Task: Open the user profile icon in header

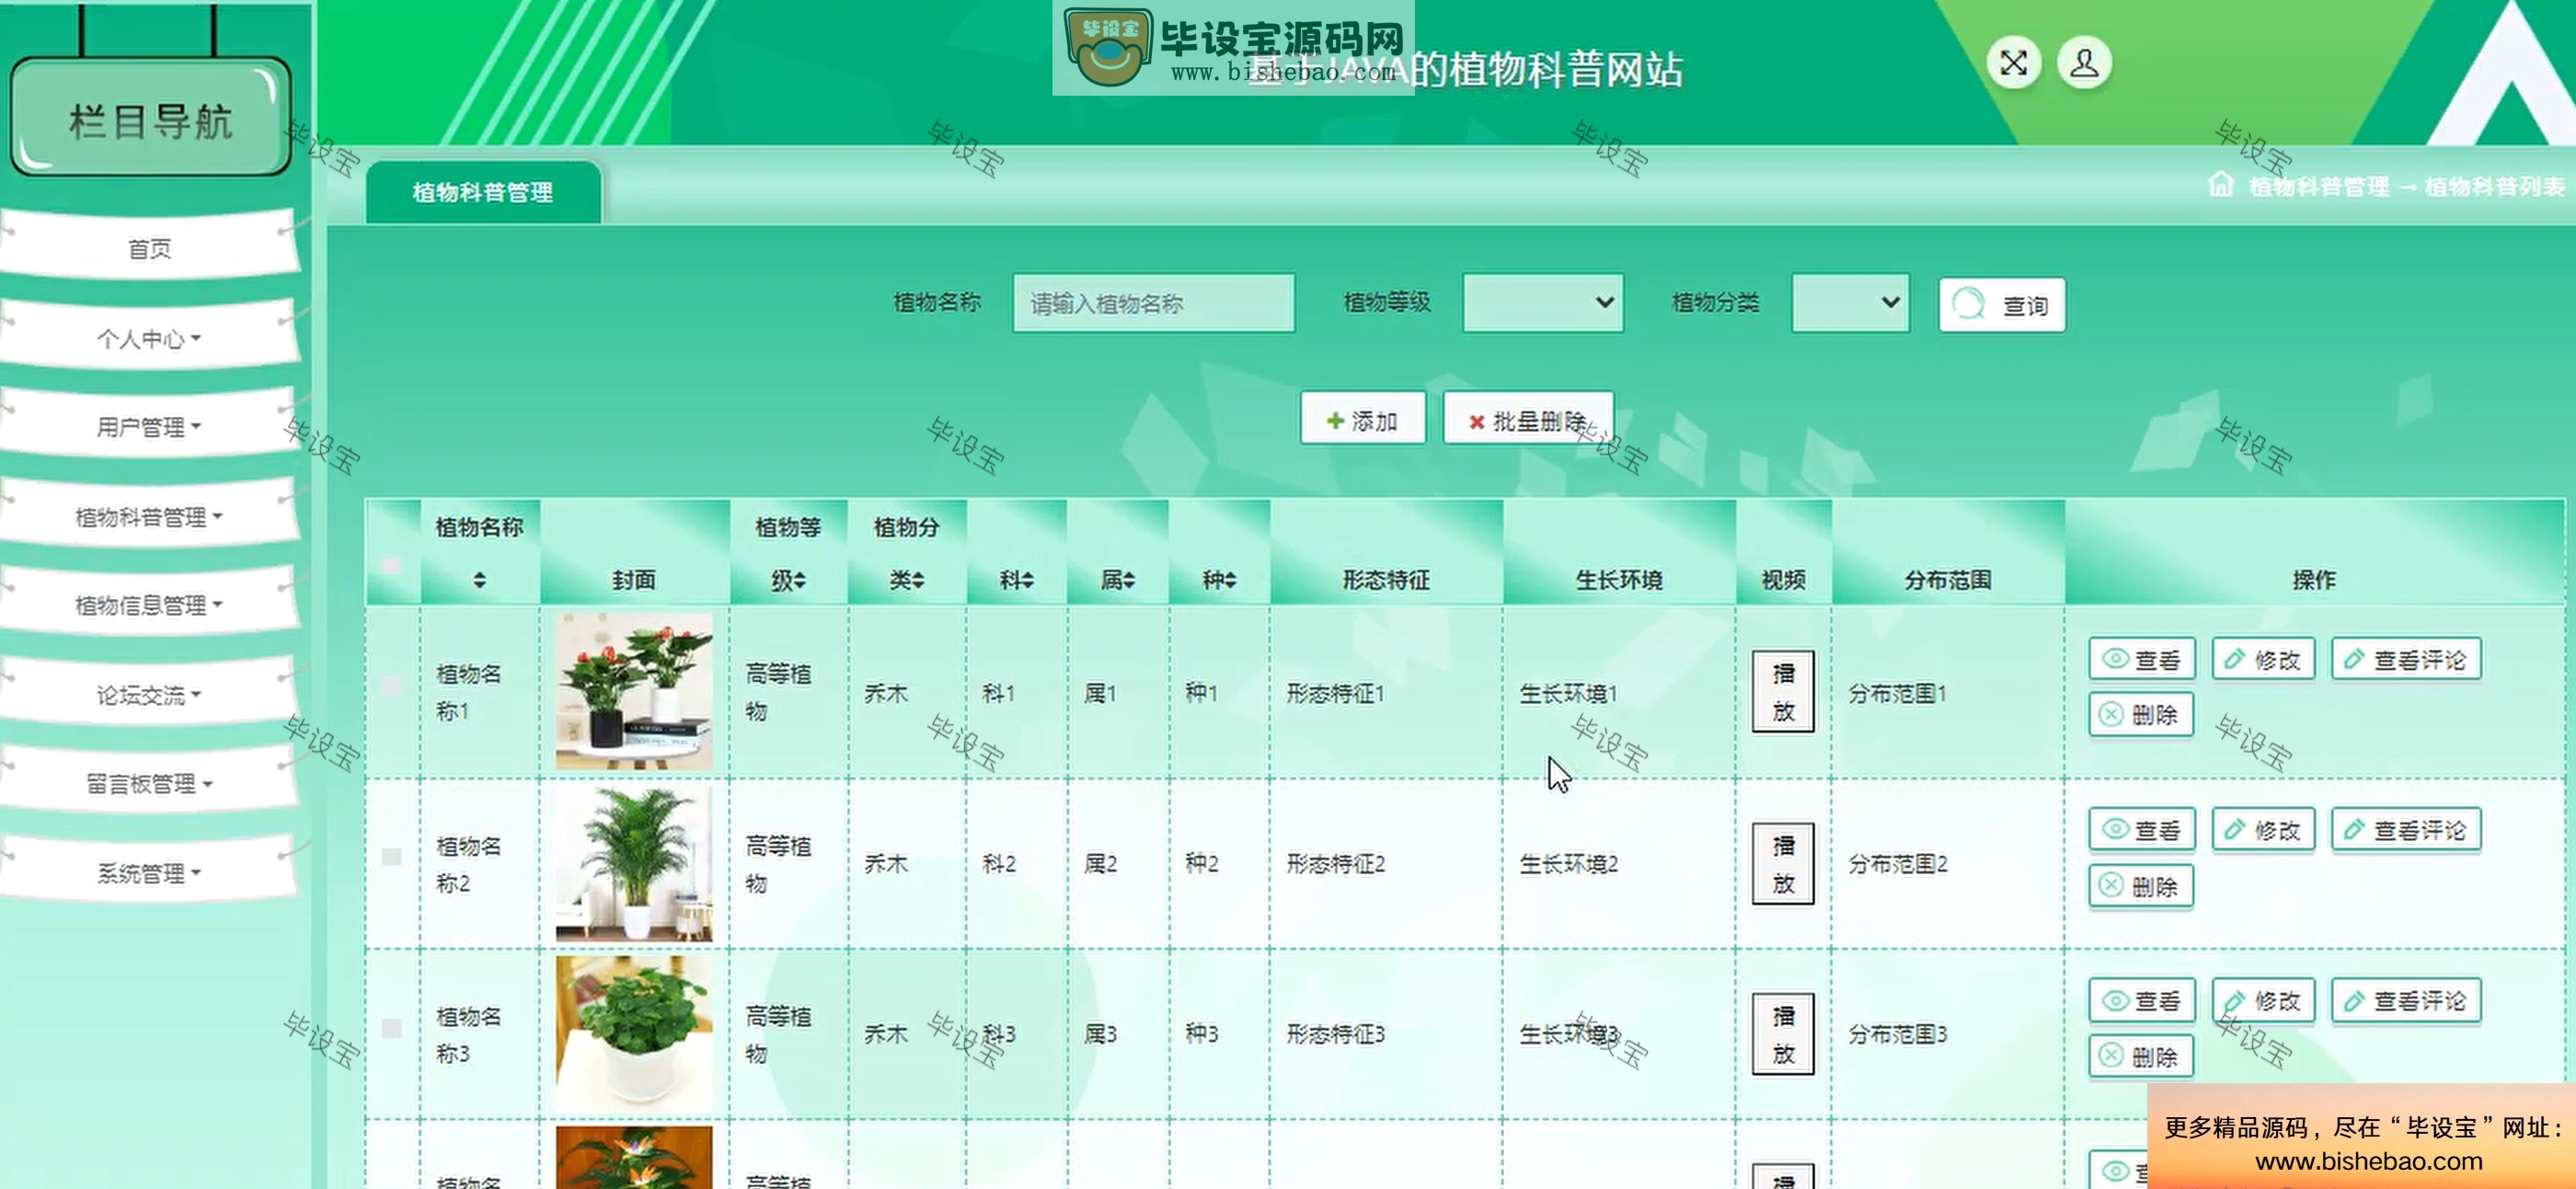Action: coord(2084,64)
